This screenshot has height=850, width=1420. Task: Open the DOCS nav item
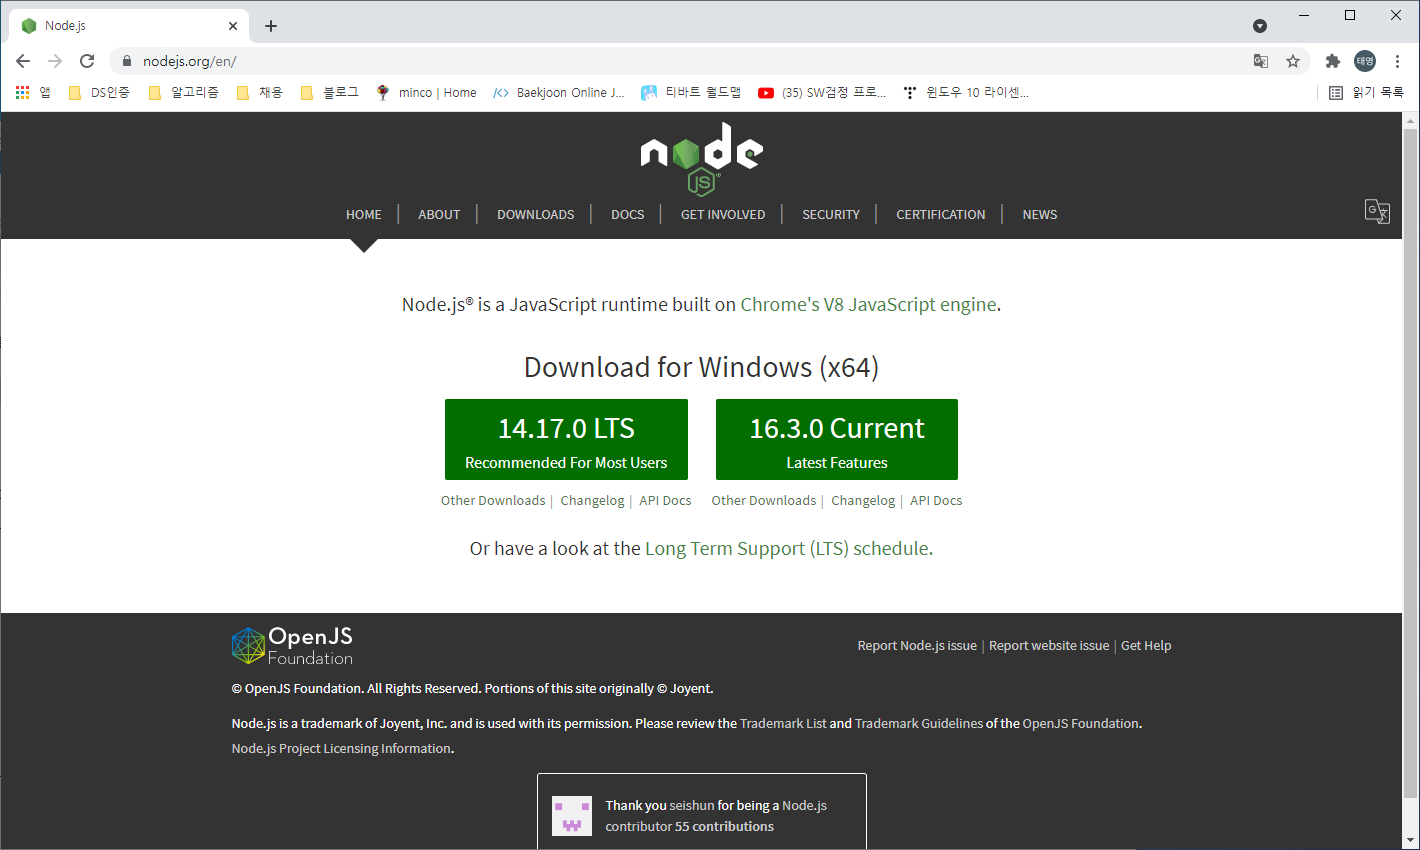(x=628, y=214)
